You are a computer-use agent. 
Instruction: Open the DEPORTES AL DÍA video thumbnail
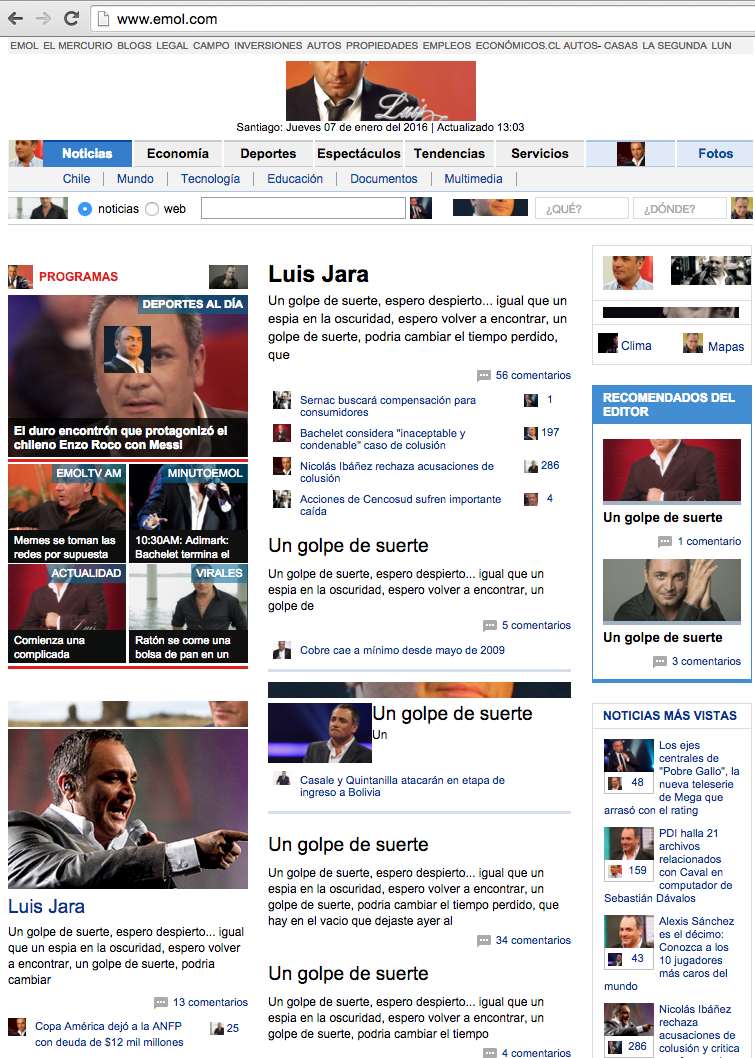[128, 376]
